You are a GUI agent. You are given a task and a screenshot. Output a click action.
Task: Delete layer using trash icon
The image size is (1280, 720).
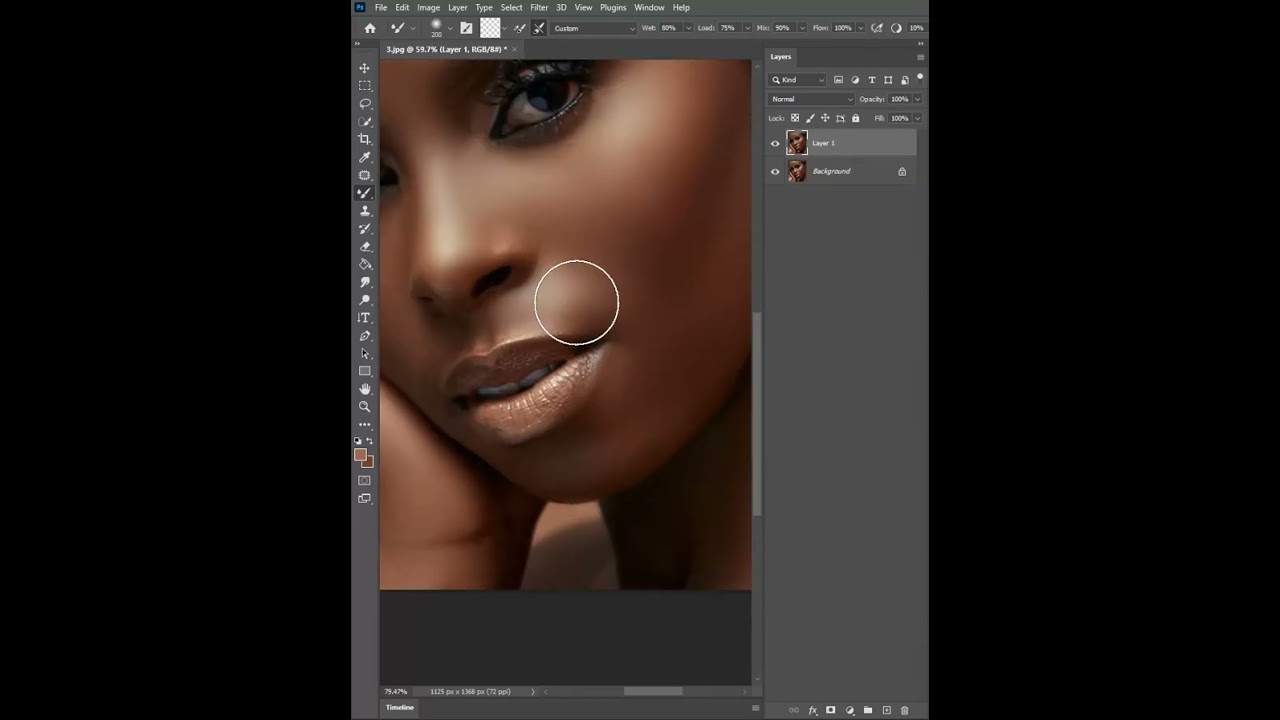pos(904,710)
